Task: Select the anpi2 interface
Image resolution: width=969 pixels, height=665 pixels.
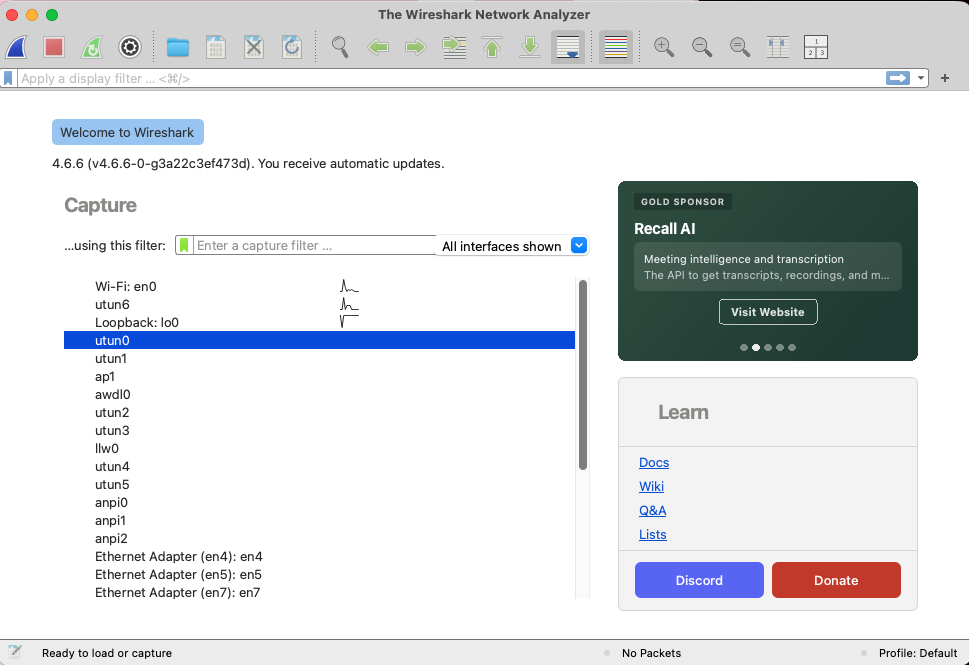Action: tap(319, 538)
